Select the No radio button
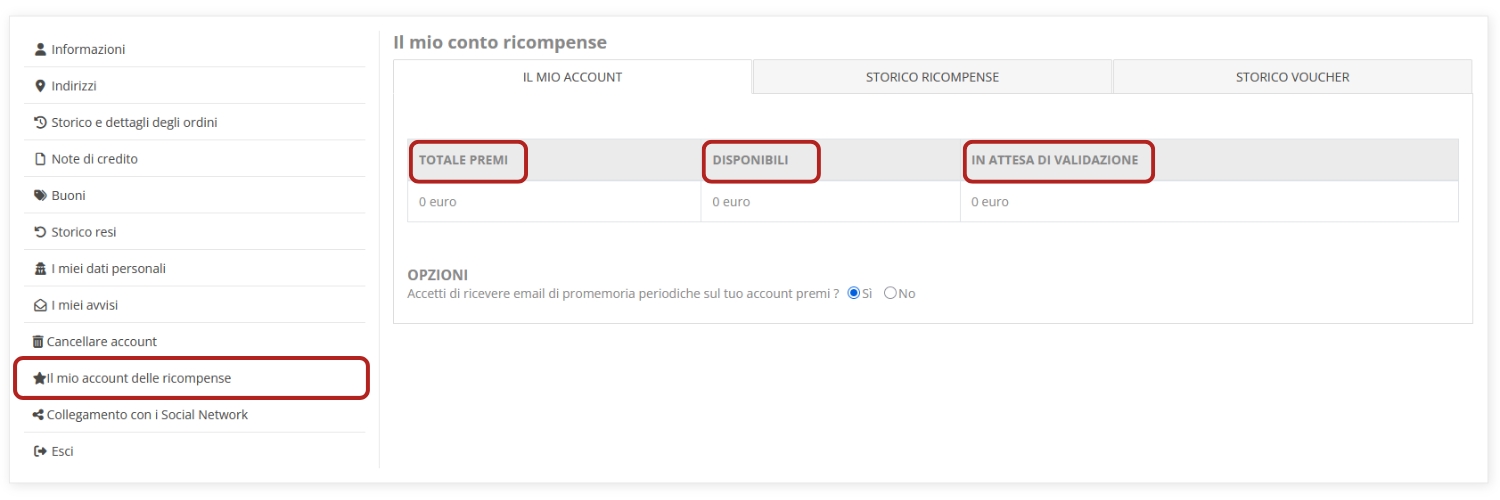The image size is (1500, 500). tap(890, 293)
